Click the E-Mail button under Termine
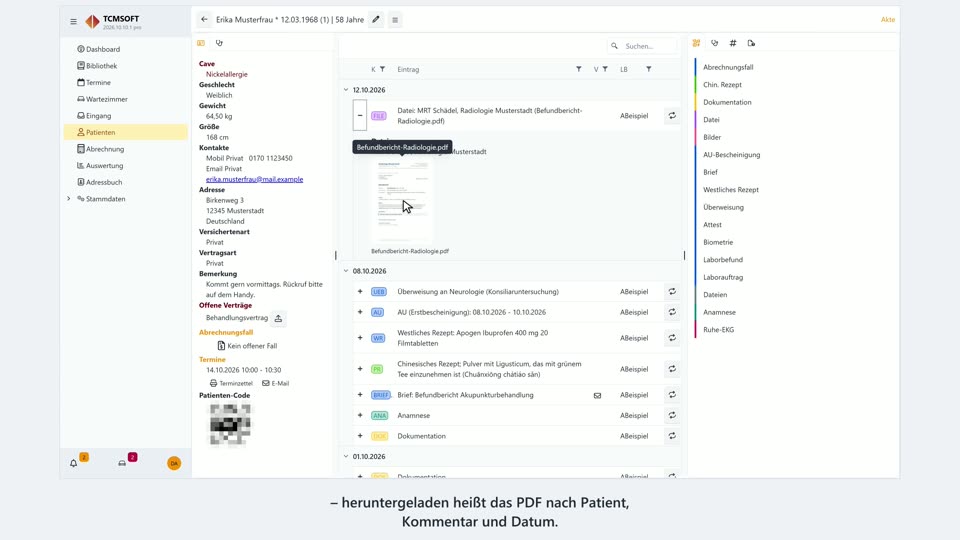960x540 pixels. pos(276,383)
